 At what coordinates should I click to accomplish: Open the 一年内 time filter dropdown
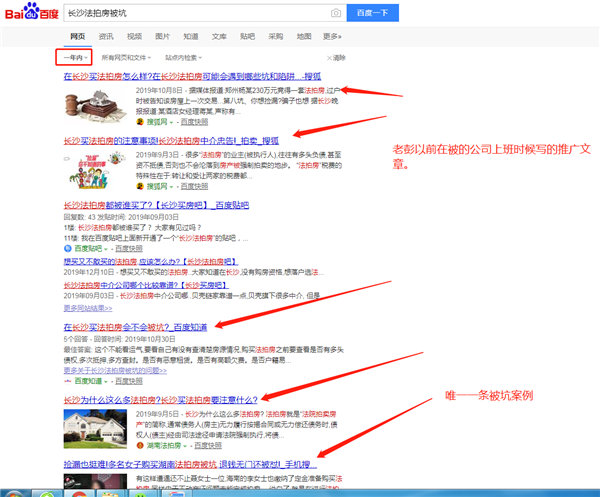pos(73,57)
